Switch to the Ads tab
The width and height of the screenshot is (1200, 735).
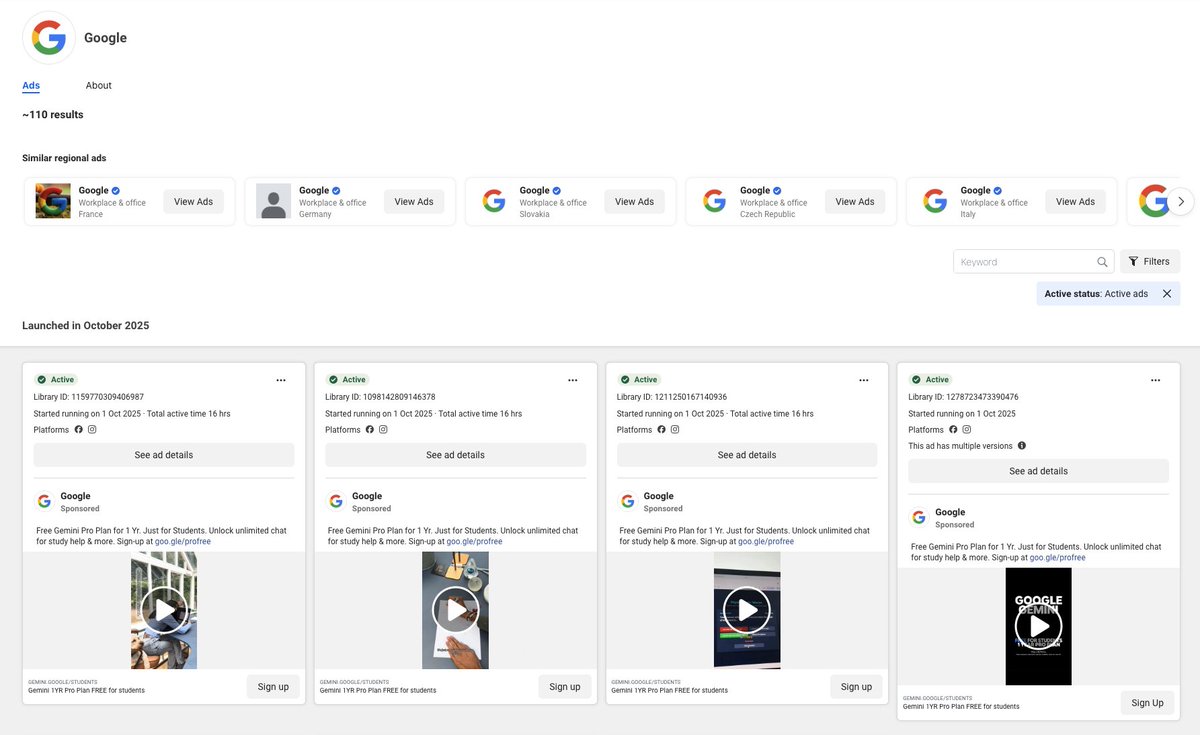click(x=30, y=85)
